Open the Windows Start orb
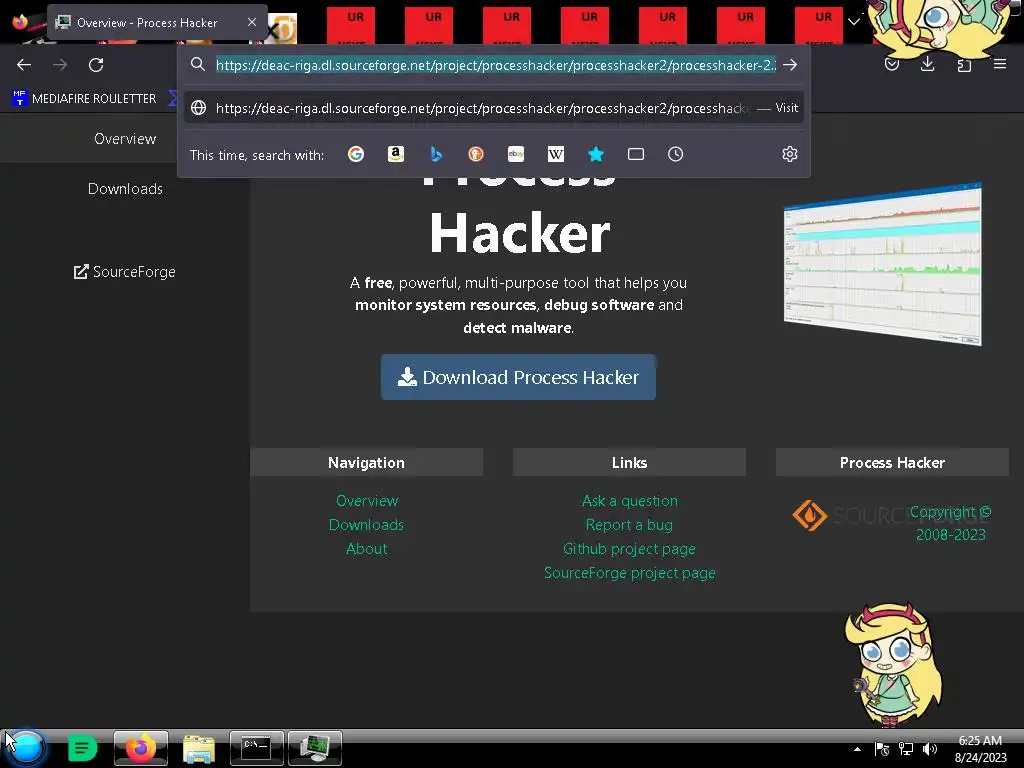The image size is (1024, 768). (x=27, y=748)
